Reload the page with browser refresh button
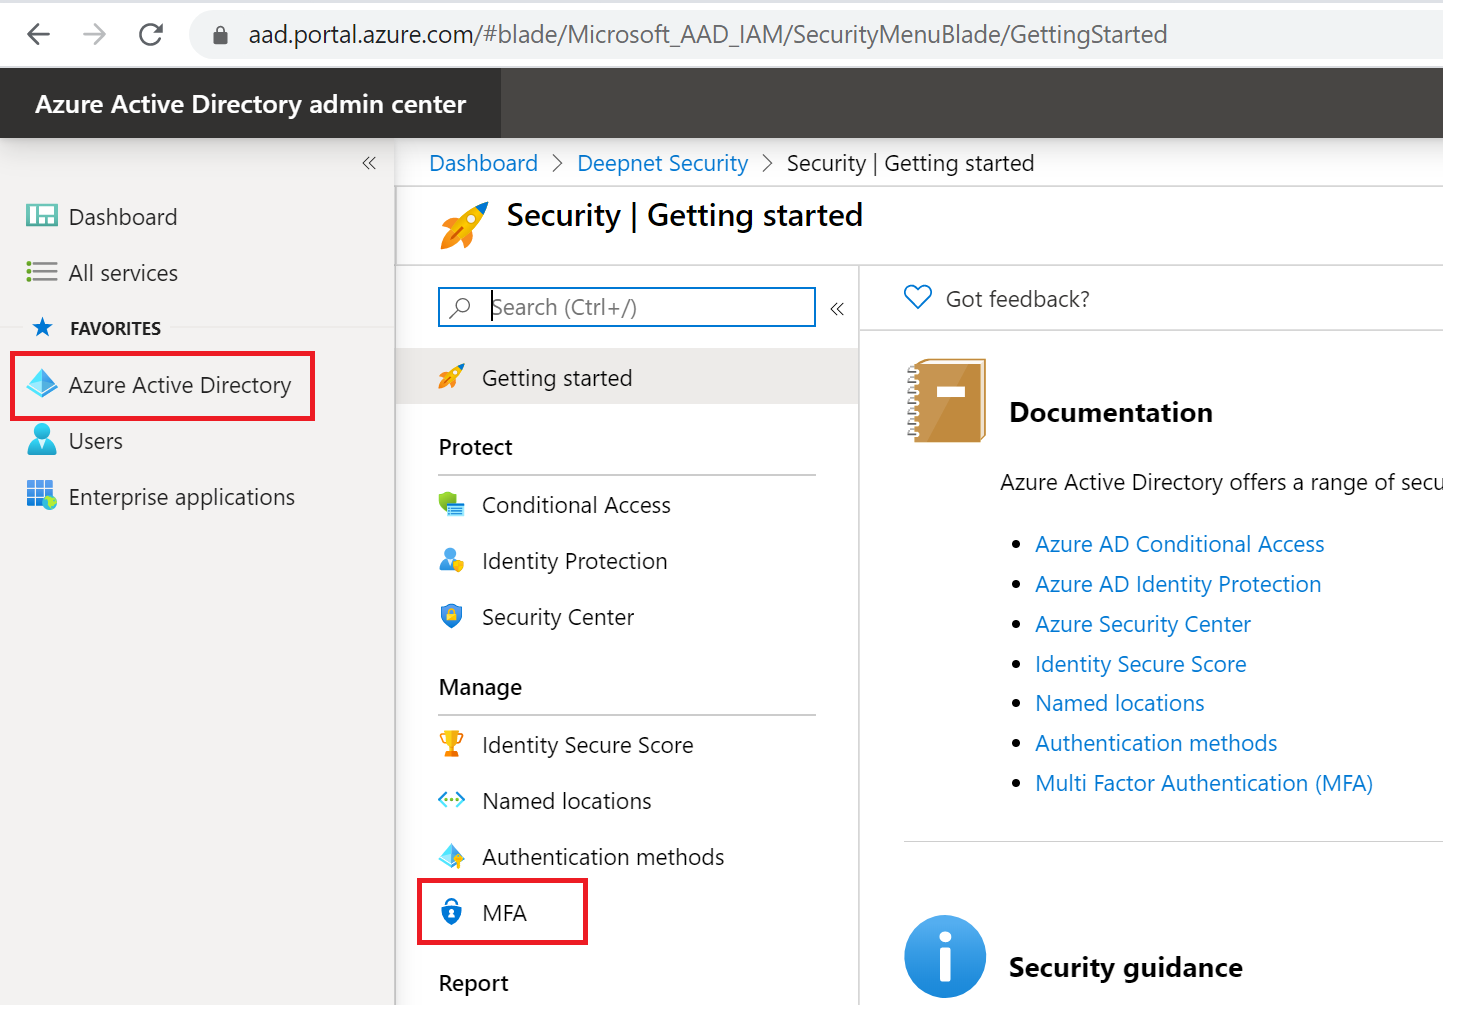Screen dimensions: 1458x1030 click(x=151, y=35)
